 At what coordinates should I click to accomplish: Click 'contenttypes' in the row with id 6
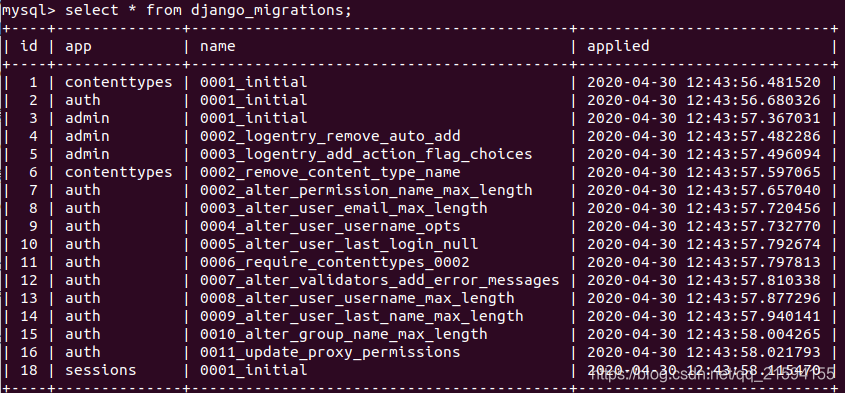tap(119, 173)
